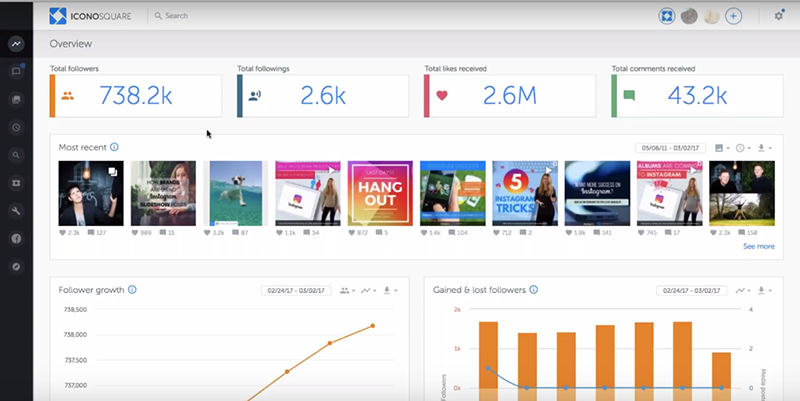Click the plus circle to add account
The height and width of the screenshot is (401, 800).
pyautogui.click(x=733, y=16)
